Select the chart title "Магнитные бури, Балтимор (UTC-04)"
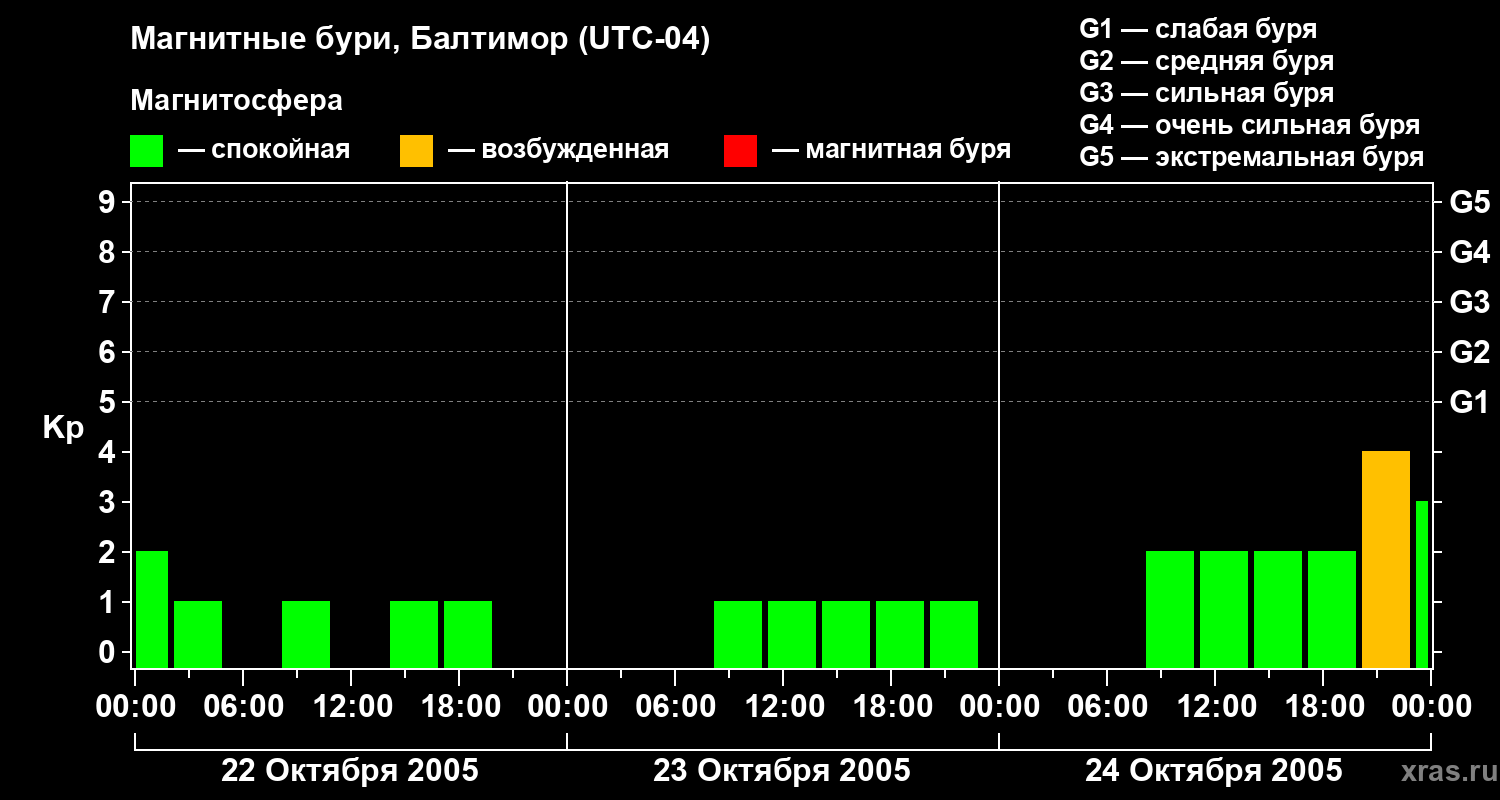 420,40
